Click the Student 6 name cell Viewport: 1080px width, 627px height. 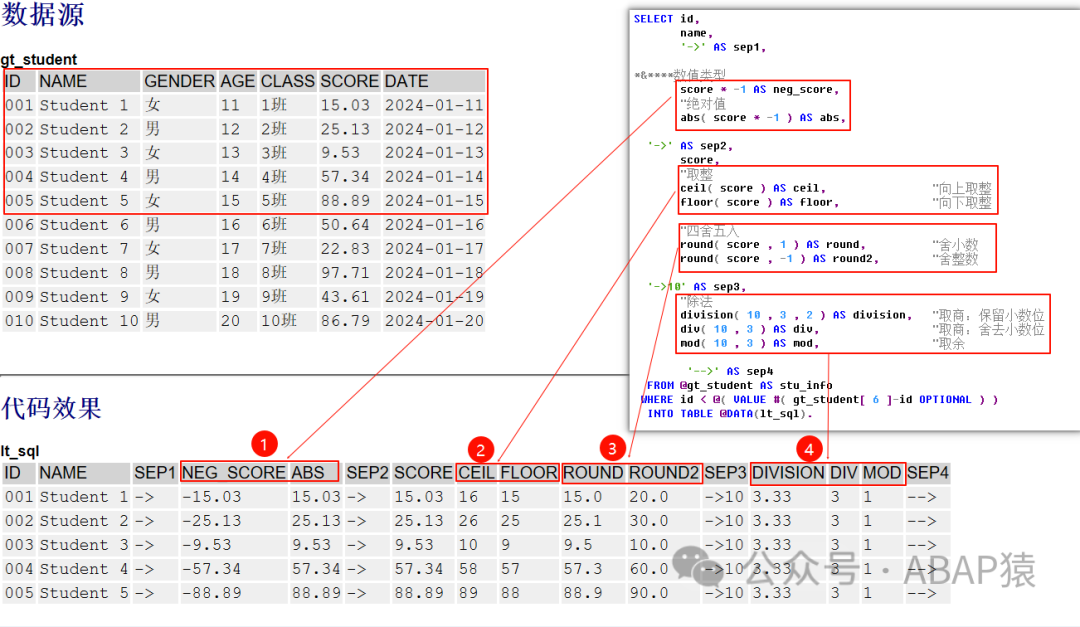84,225
